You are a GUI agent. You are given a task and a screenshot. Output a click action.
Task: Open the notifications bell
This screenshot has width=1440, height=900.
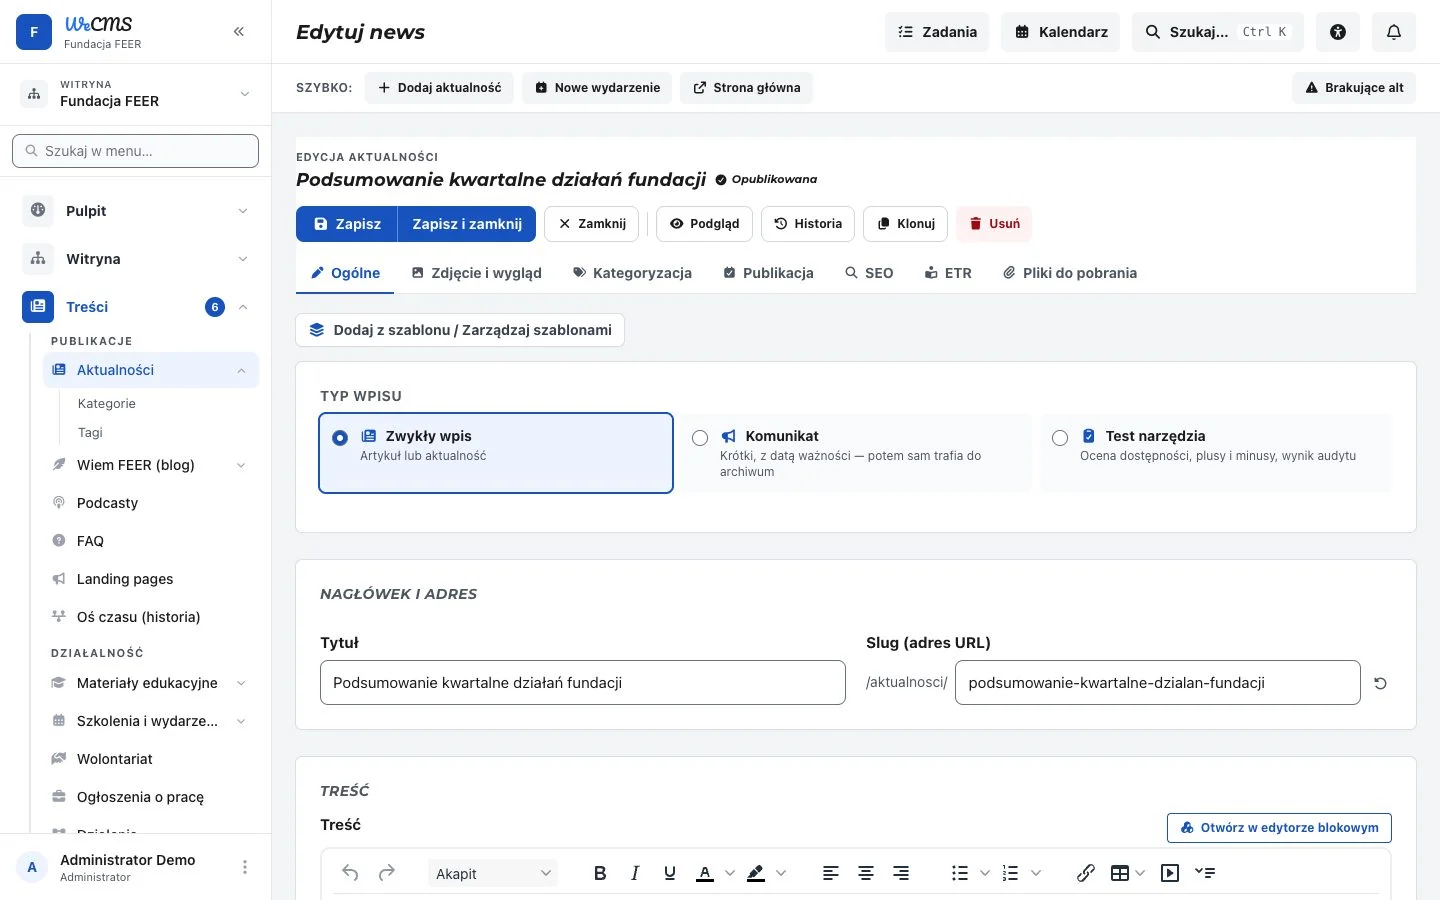click(x=1394, y=32)
